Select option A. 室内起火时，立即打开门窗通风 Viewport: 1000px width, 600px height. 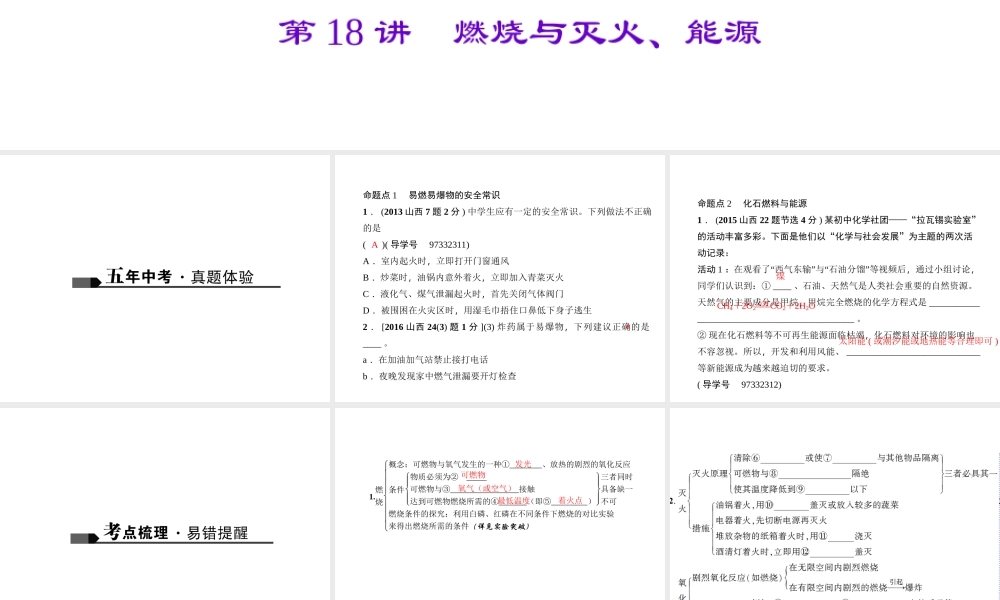tap(436, 261)
